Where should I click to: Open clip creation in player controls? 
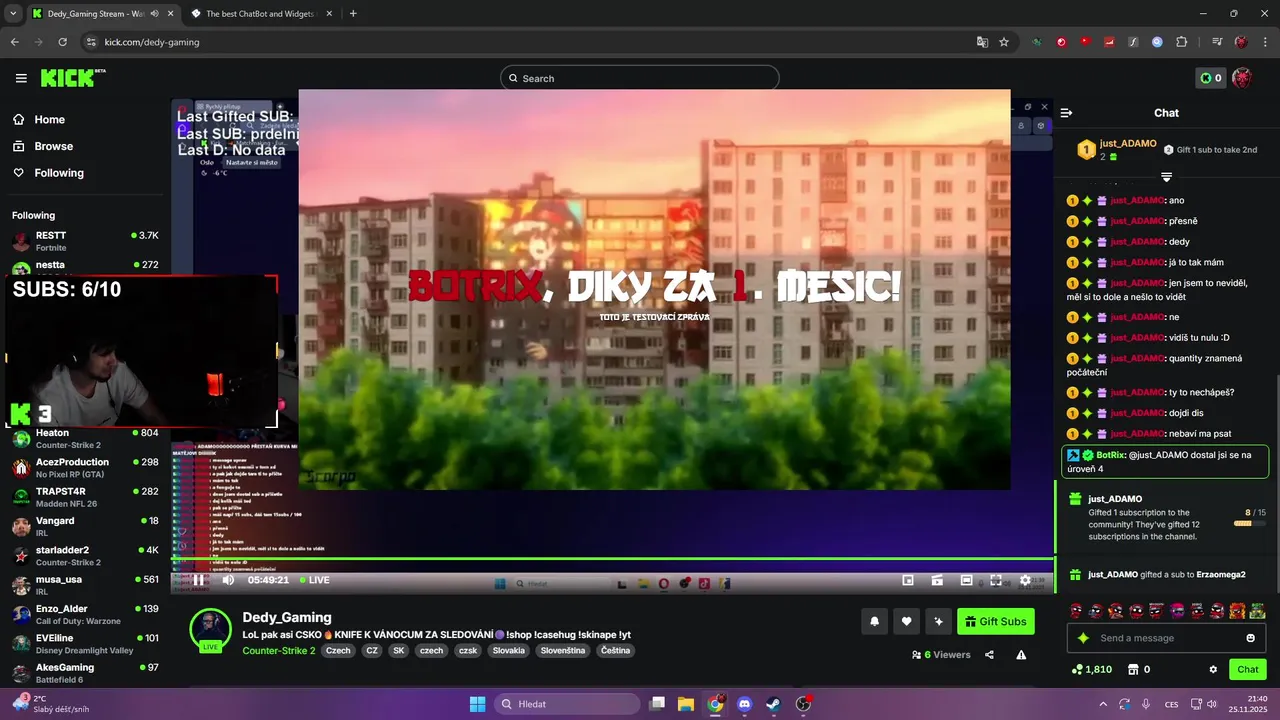point(937,580)
